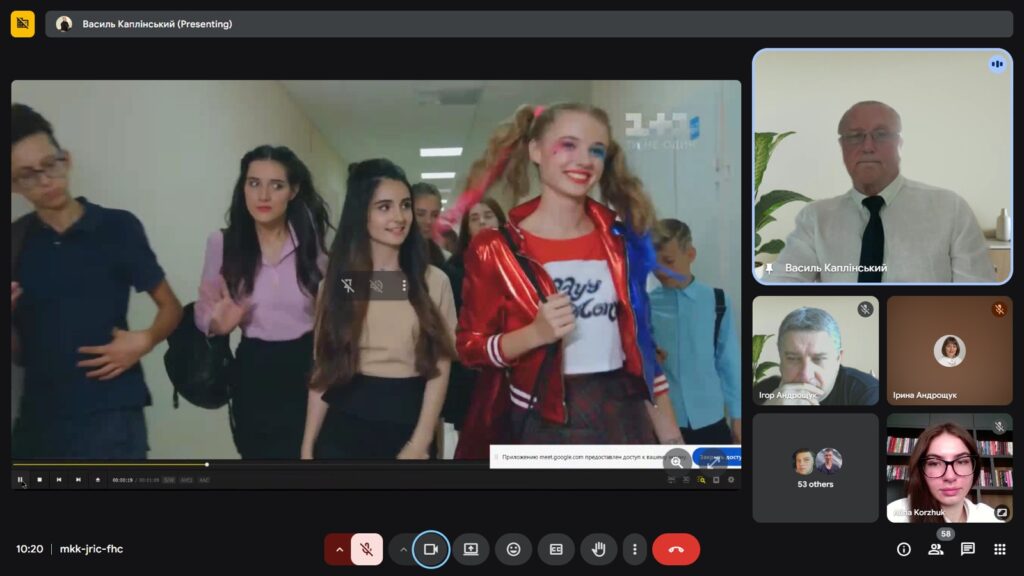The width and height of the screenshot is (1024, 576).
Task: Expand audio settings arrow beside microphone
Action: [x=339, y=549]
